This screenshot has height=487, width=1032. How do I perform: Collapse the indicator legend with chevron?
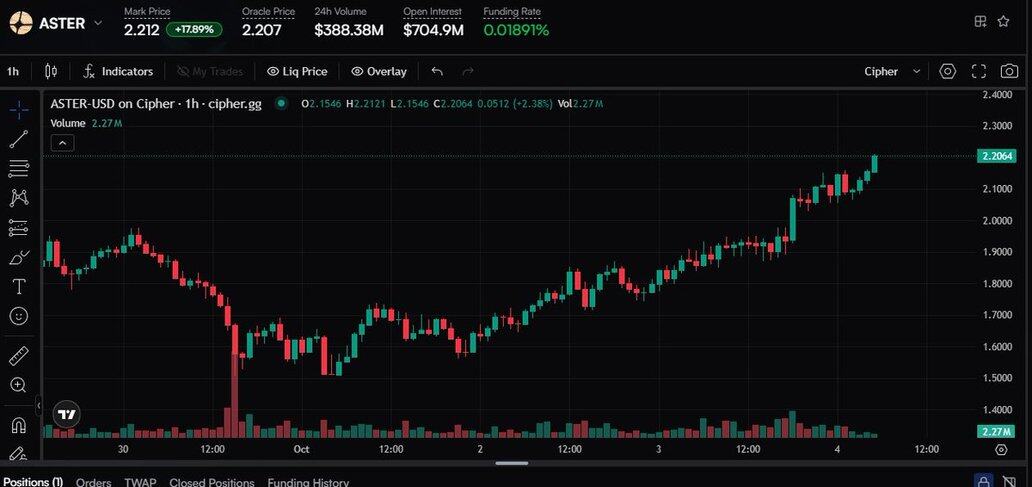point(62,143)
